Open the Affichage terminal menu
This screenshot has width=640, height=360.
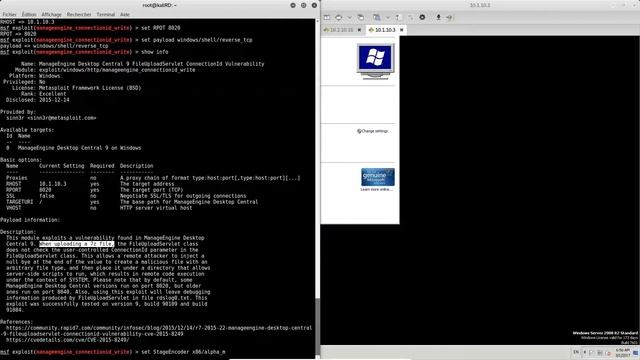51,14
